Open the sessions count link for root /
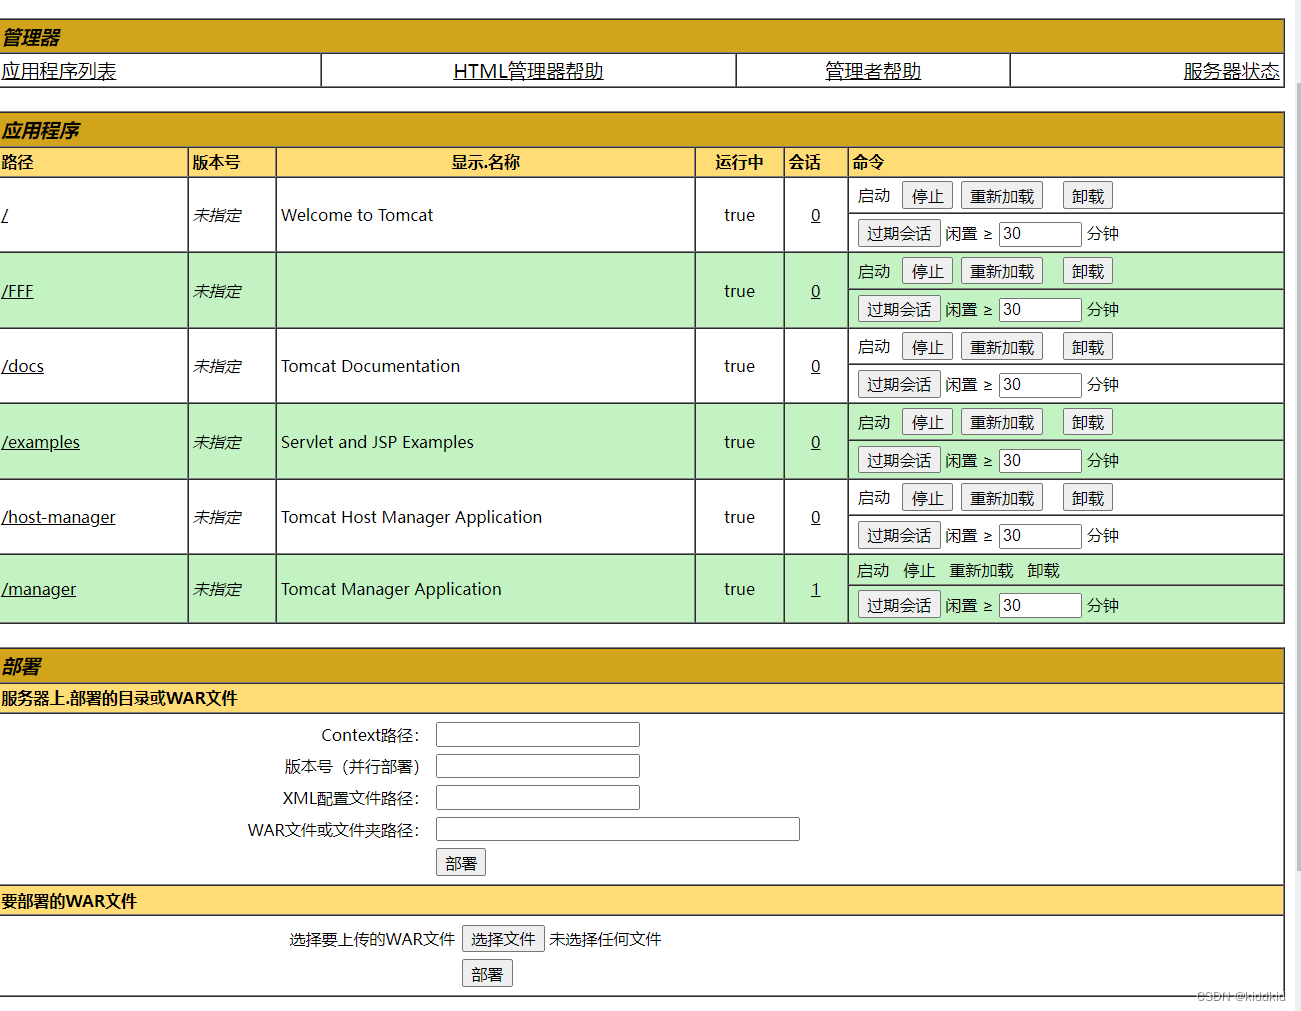This screenshot has height=1011, width=1301. (815, 215)
